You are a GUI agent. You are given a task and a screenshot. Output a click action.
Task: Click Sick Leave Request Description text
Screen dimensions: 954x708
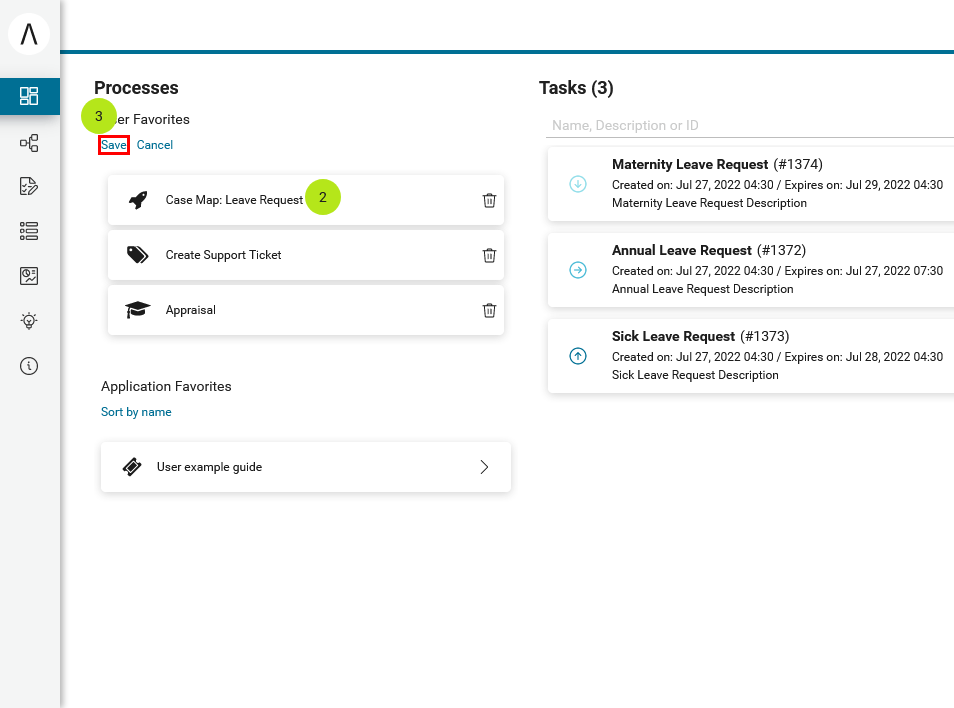point(695,375)
